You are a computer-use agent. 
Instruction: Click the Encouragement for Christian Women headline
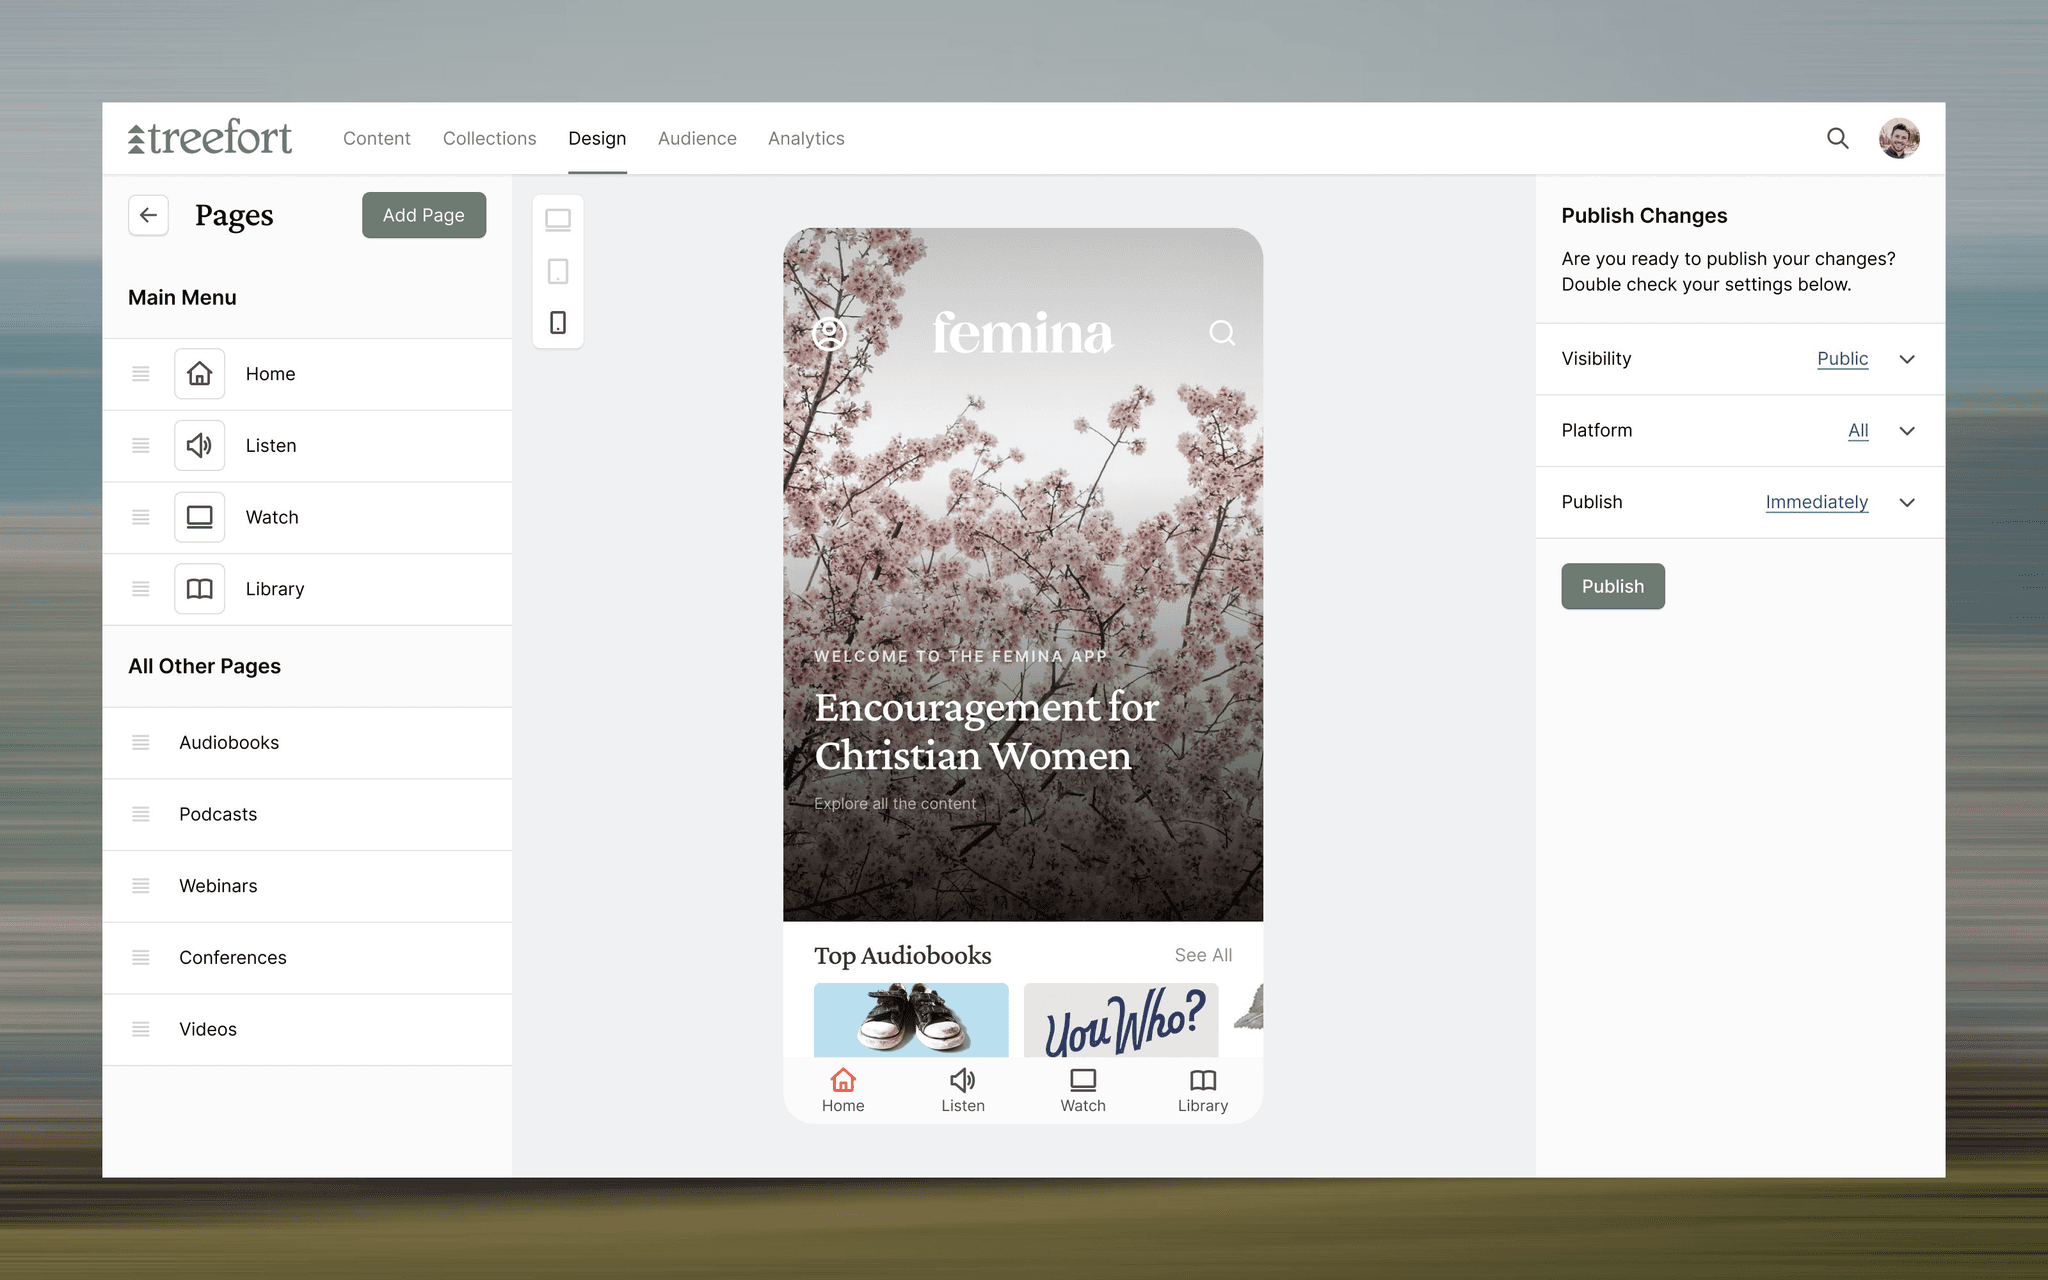coord(986,731)
